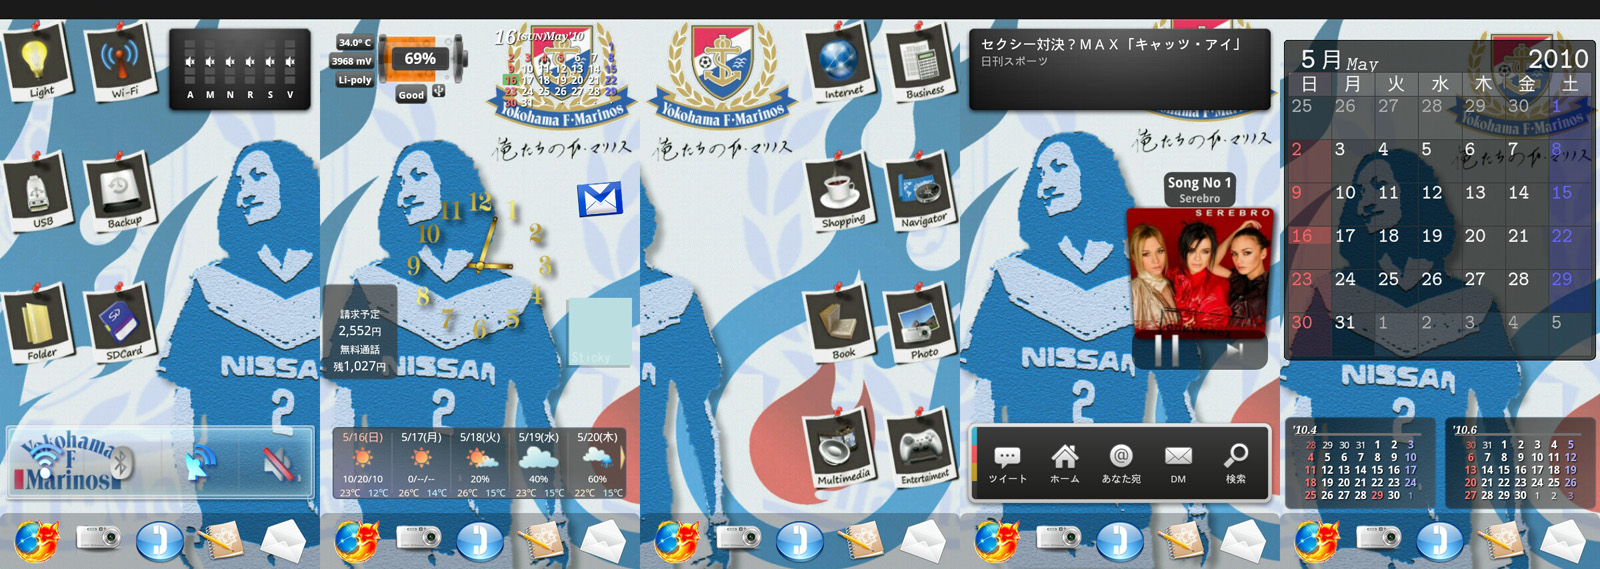Open notepad in dock under the Twitter widget
Viewport: 1600px width, 569px height.
click(x=1180, y=540)
